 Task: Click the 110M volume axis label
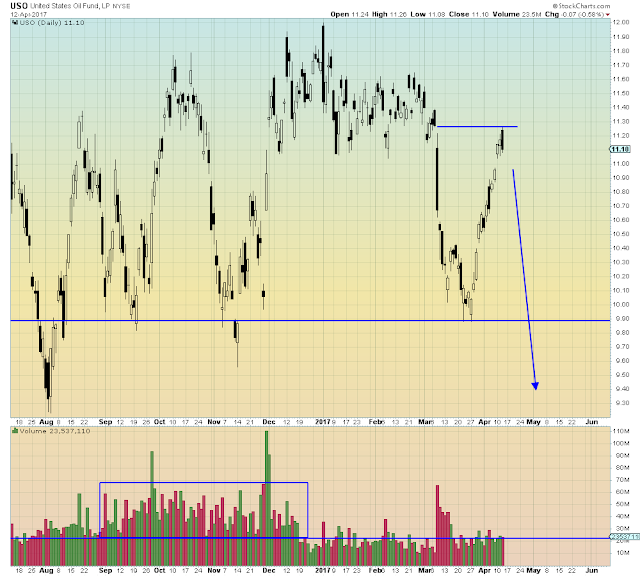[621, 431]
